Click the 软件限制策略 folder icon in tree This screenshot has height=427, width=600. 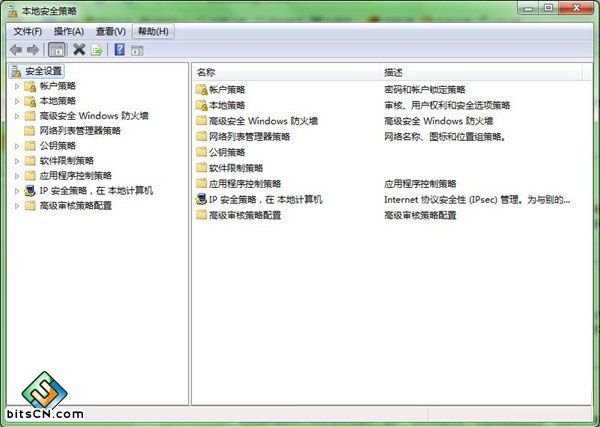pyautogui.click(x=30, y=161)
